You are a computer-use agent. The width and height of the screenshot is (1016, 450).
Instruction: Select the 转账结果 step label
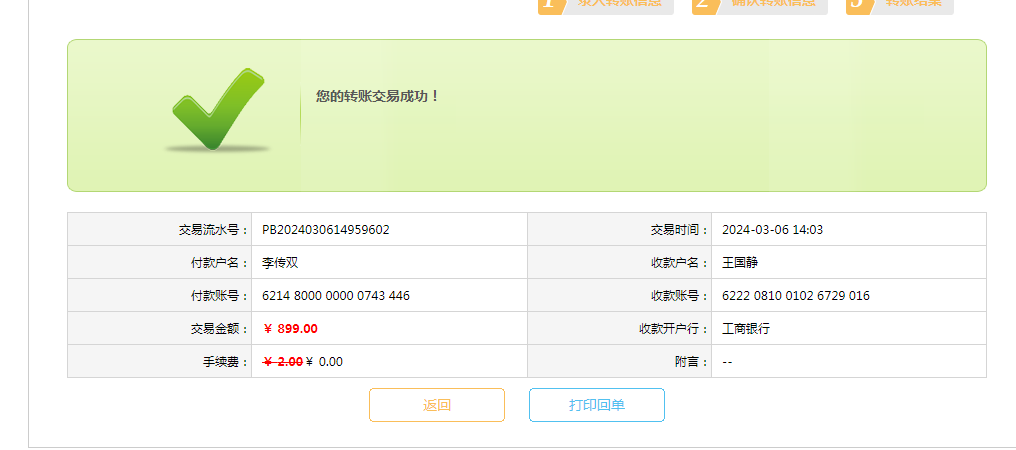[913, 4]
